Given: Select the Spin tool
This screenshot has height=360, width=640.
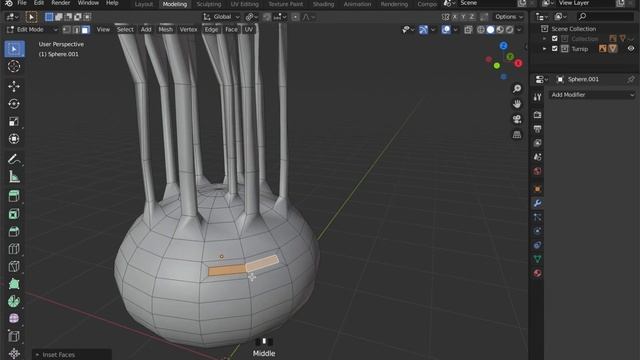Looking at the screenshot, I should point(14,301).
